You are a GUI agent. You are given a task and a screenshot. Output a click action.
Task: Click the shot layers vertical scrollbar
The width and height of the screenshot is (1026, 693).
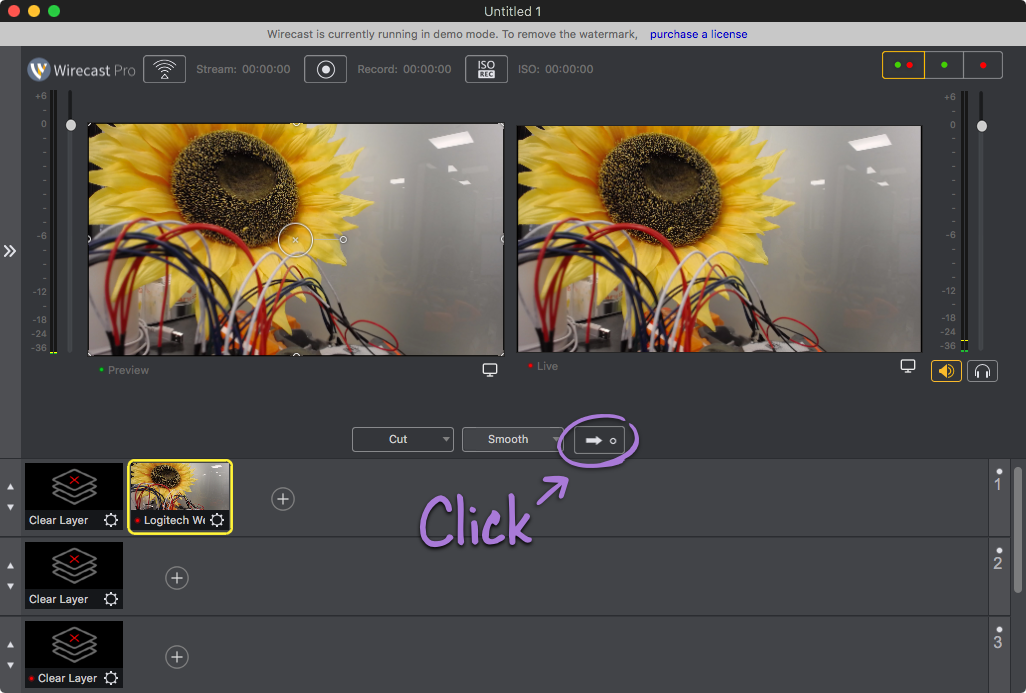click(1017, 530)
